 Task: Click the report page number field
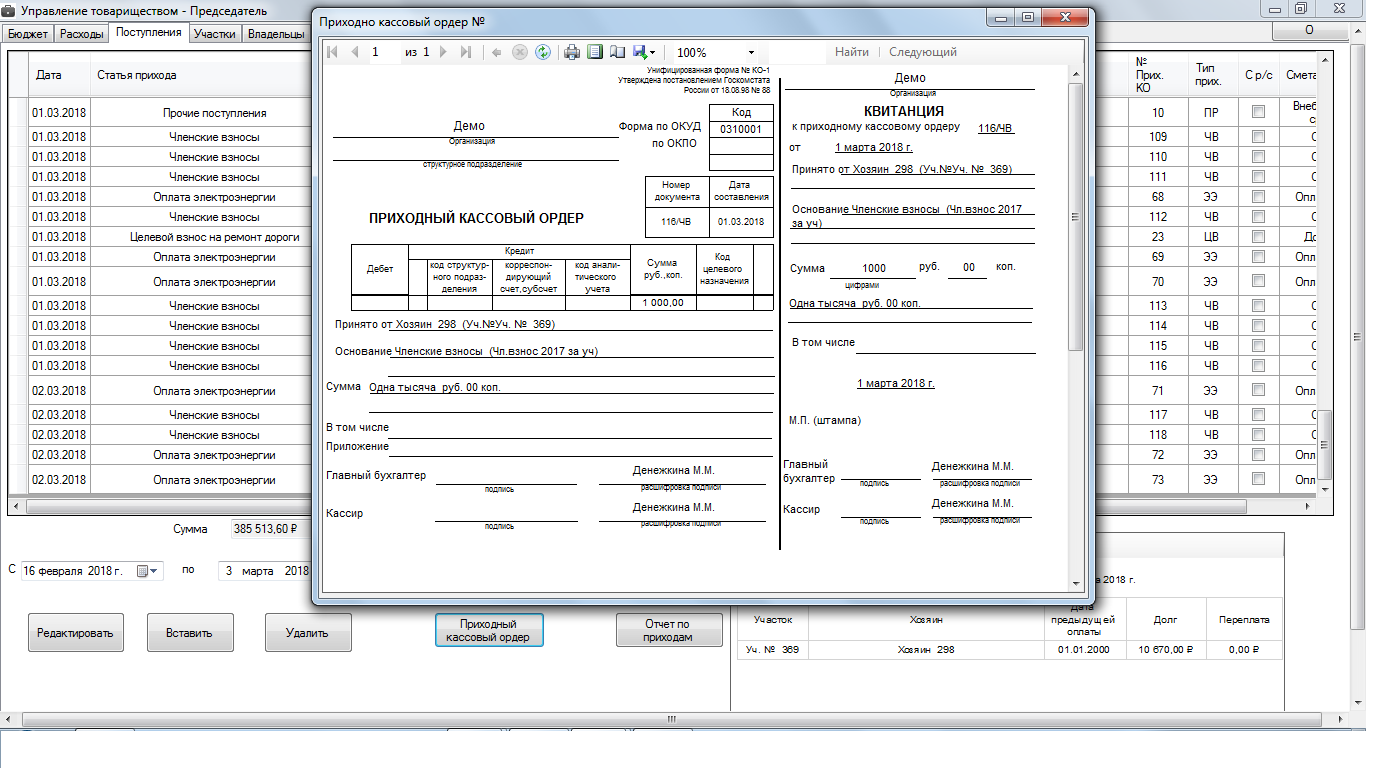tap(383, 52)
